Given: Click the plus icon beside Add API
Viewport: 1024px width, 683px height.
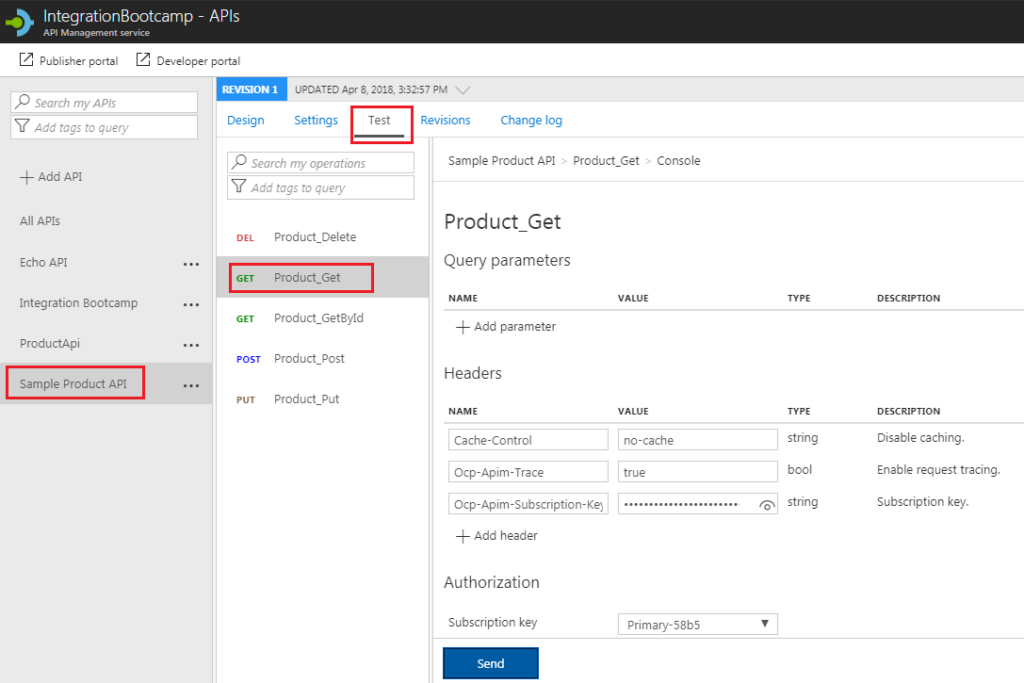Looking at the screenshot, I should click(26, 177).
